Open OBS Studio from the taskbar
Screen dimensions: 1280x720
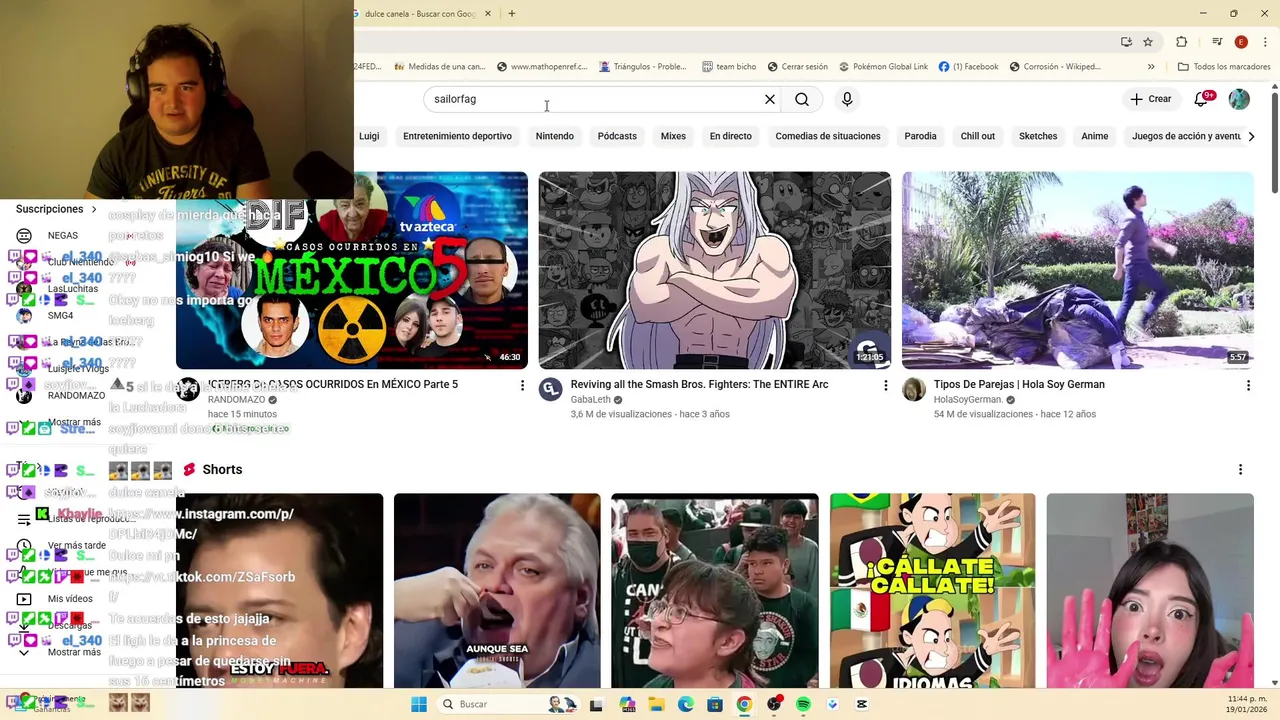point(774,704)
